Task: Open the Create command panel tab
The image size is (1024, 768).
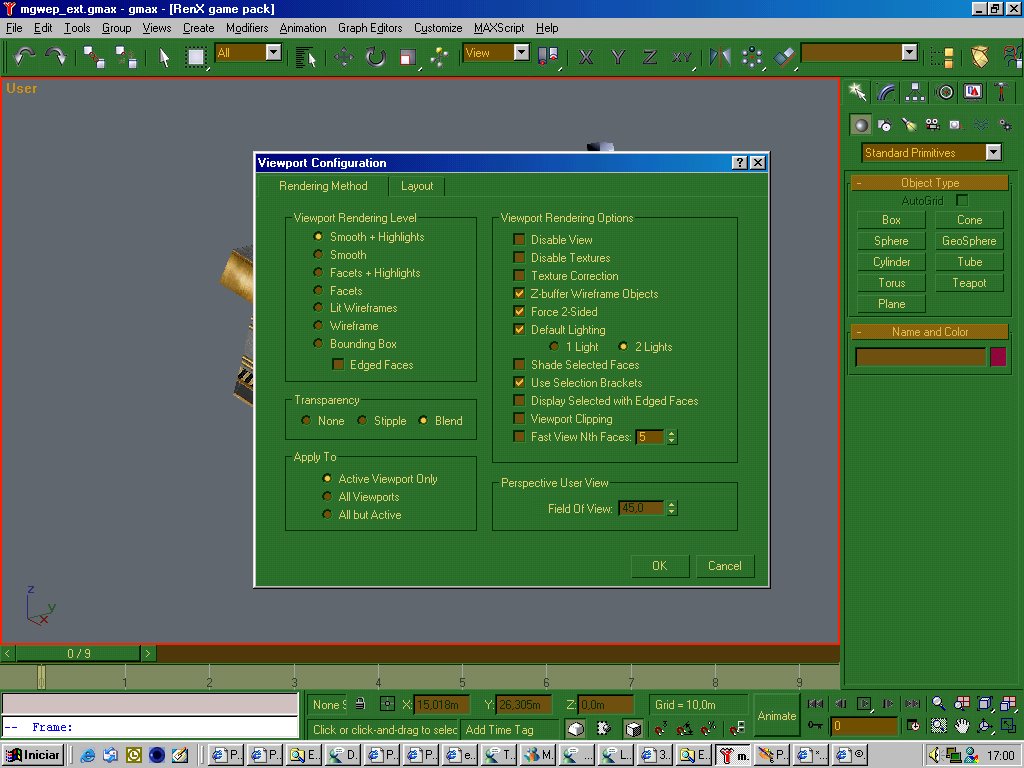Action: pyautogui.click(x=857, y=92)
